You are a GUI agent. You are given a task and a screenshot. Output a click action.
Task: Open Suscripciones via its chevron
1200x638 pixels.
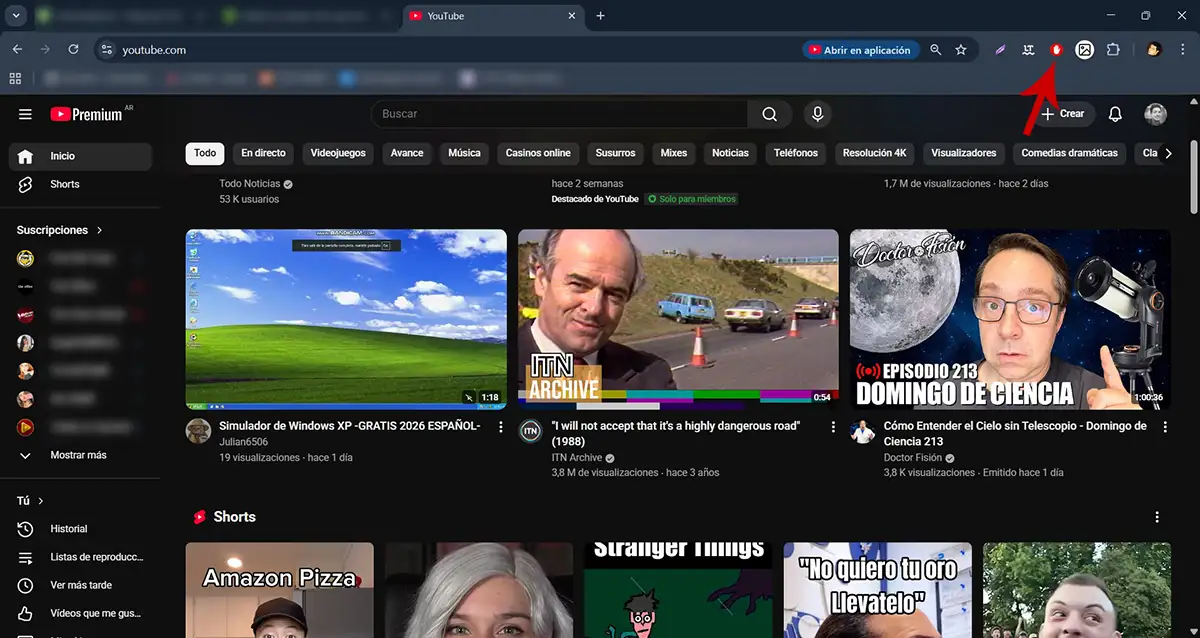point(98,229)
